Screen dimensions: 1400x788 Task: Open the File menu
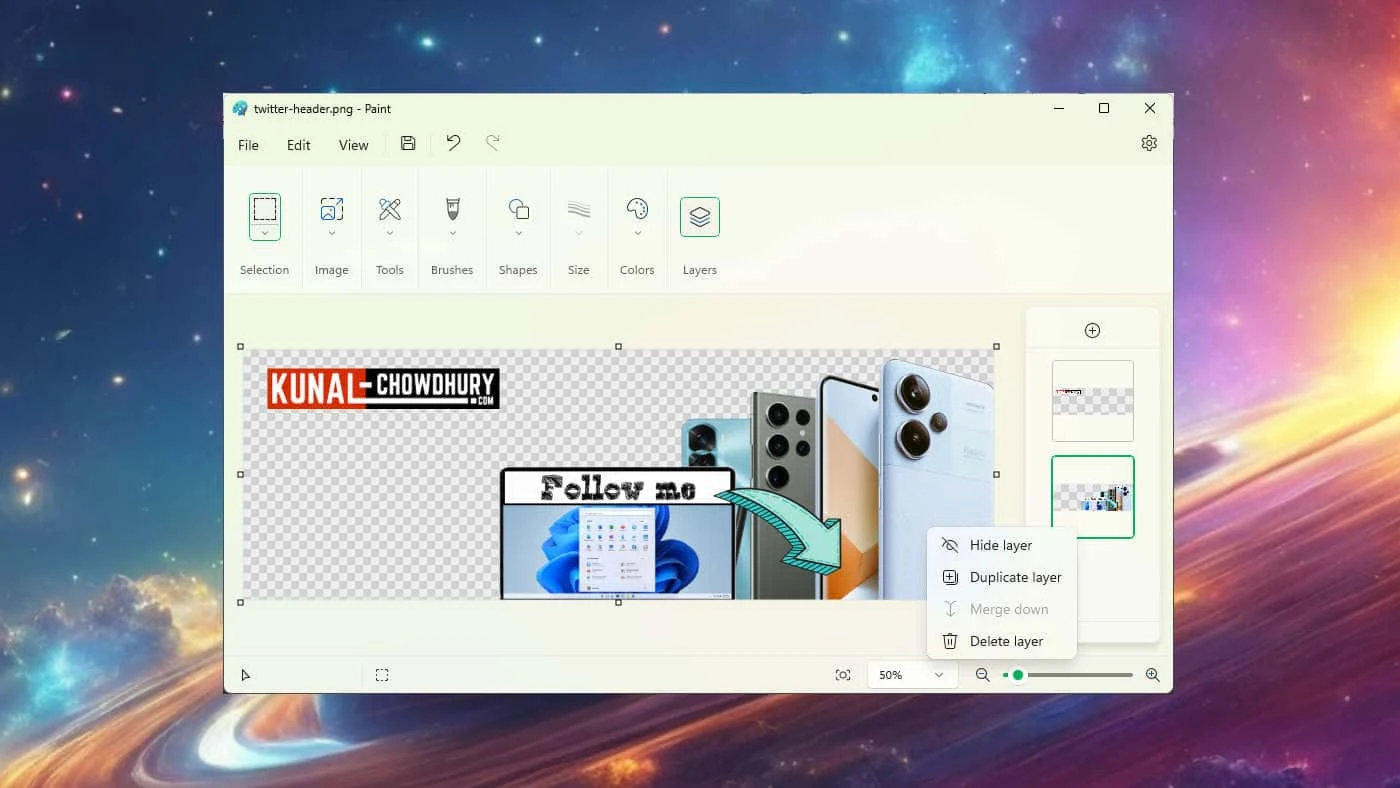pyautogui.click(x=248, y=145)
